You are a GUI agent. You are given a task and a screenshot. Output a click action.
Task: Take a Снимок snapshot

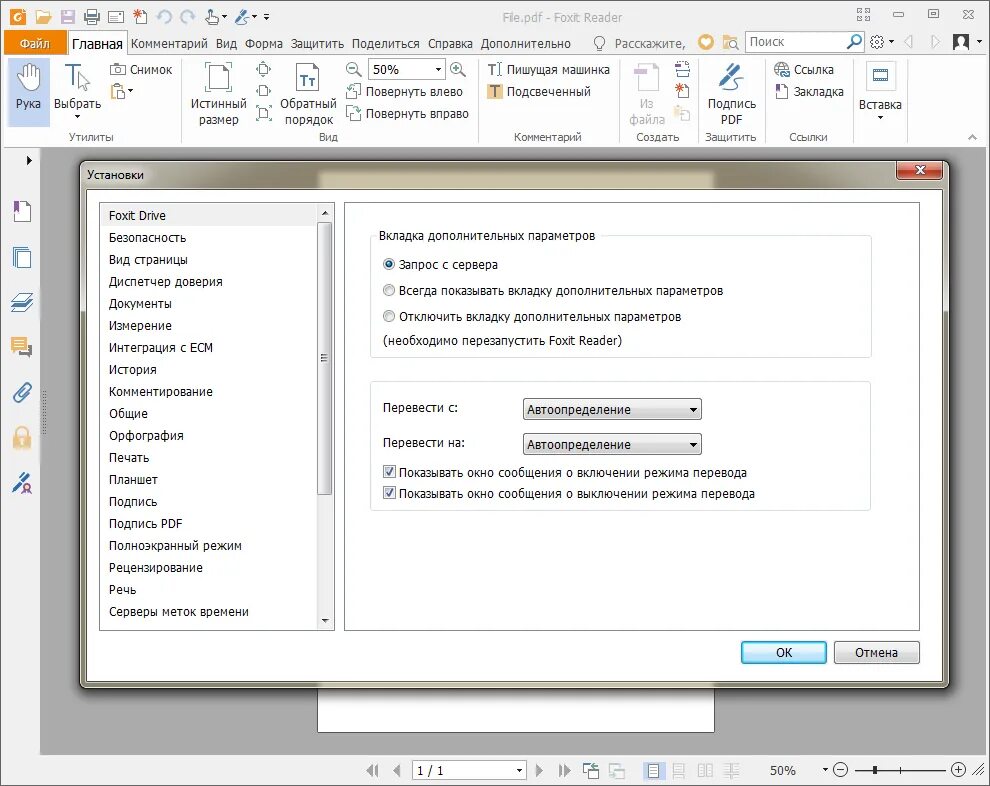pos(141,69)
